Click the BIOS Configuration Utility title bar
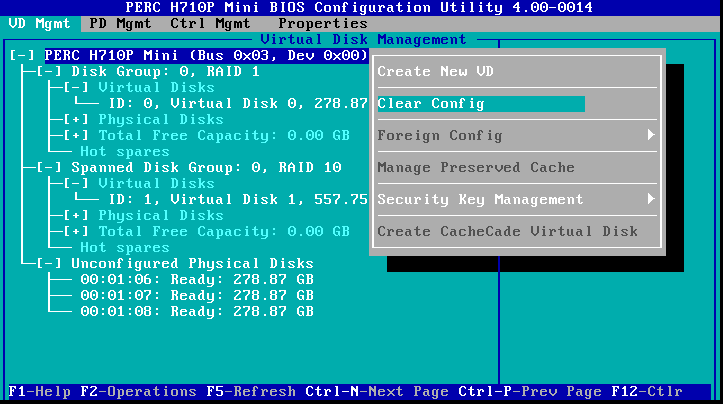723x404 pixels. click(359, 7)
